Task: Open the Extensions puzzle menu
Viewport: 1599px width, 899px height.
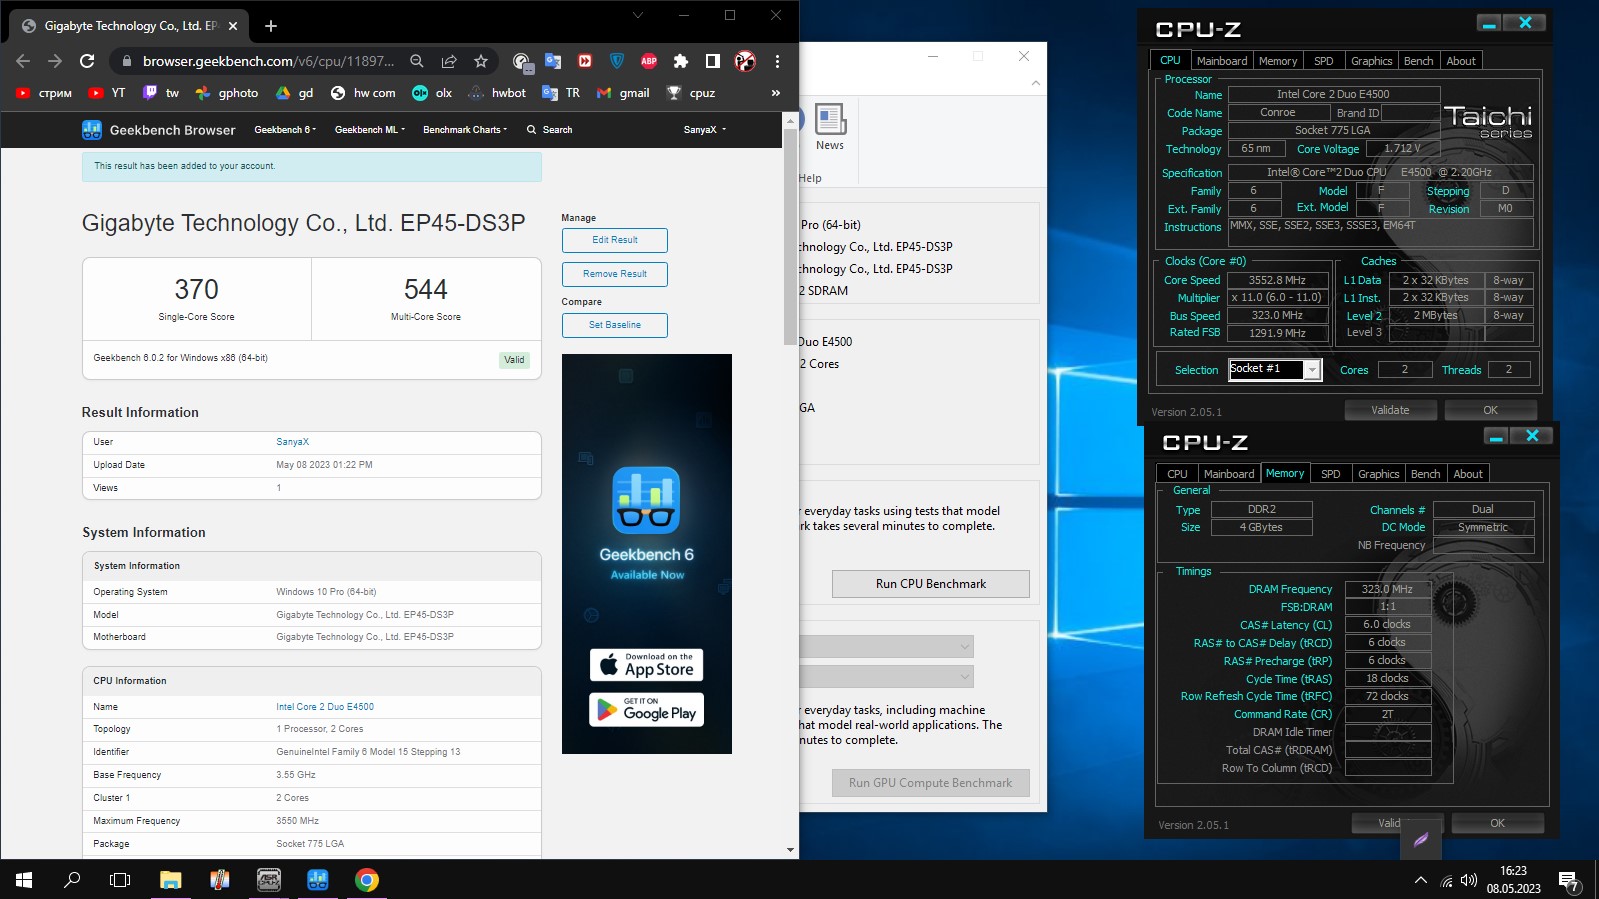Action: (x=681, y=61)
